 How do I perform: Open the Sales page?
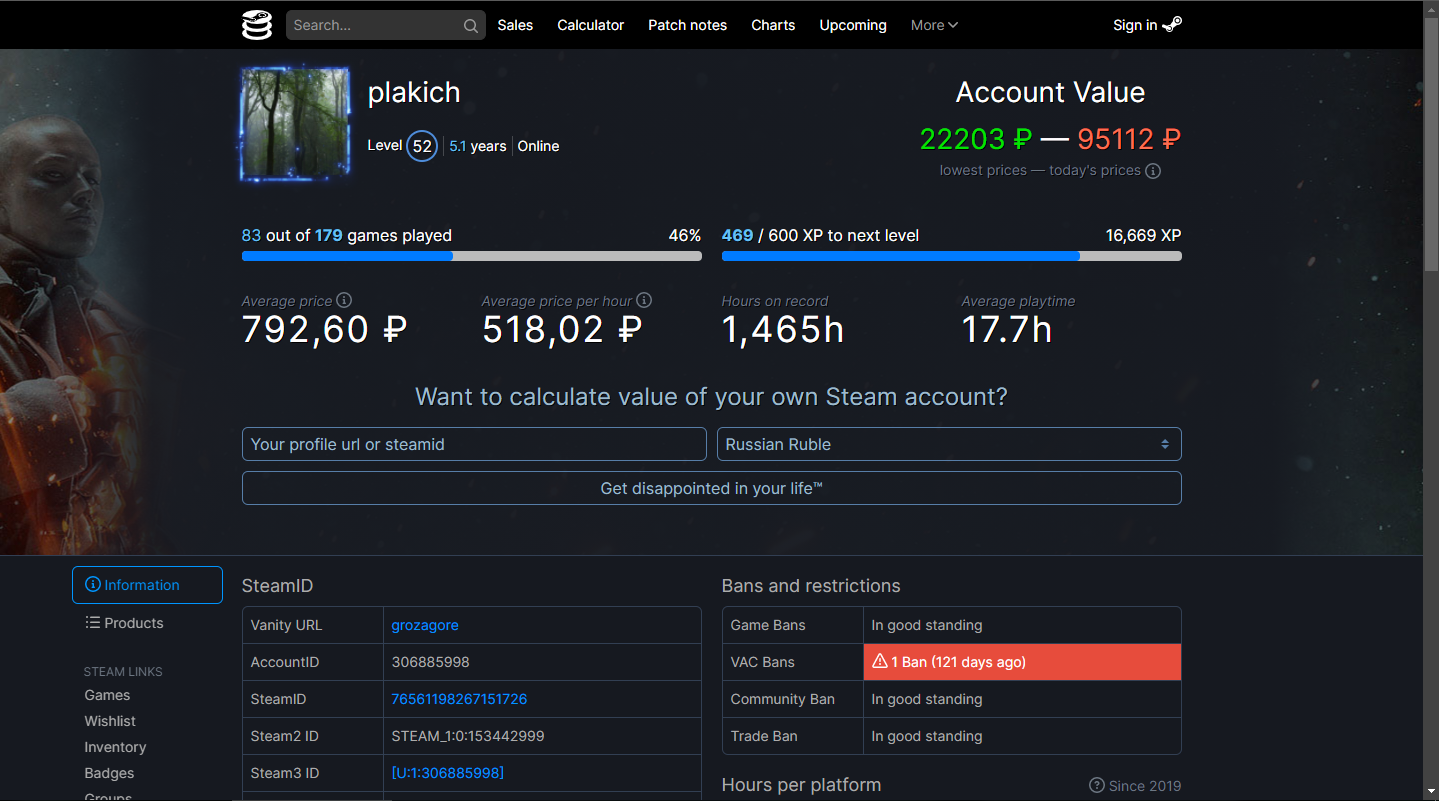tap(515, 25)
